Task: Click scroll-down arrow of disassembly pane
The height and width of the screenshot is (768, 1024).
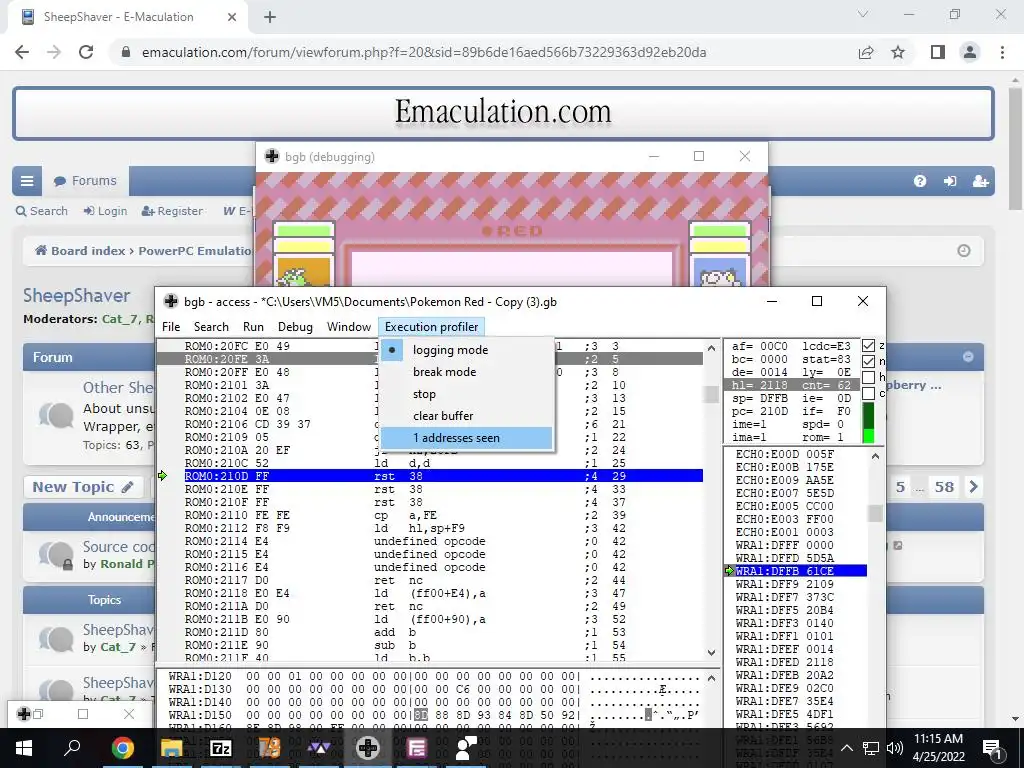Action: click(711, 653)
